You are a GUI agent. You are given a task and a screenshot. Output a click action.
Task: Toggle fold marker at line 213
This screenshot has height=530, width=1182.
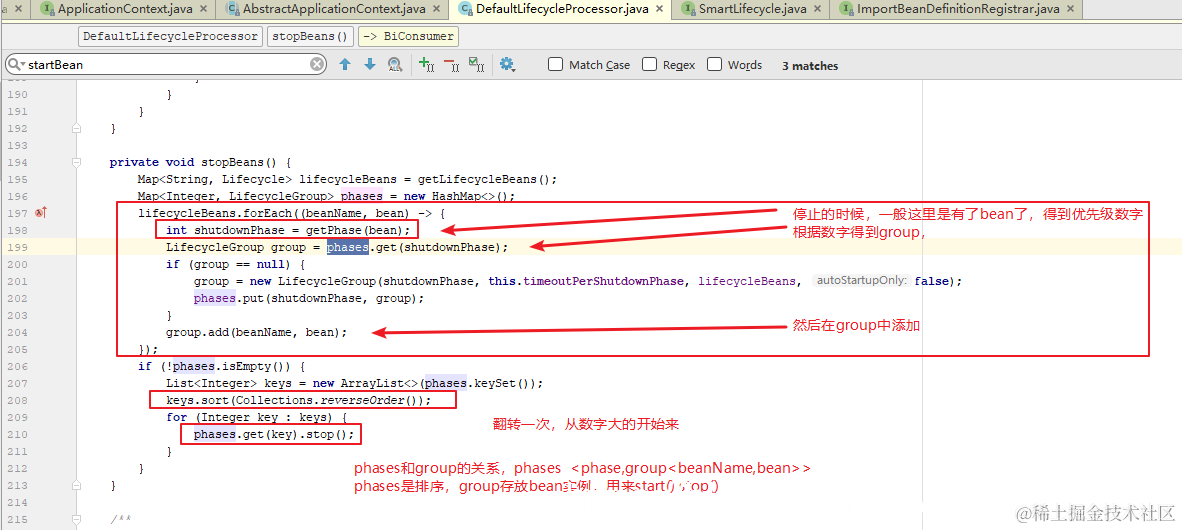[76, 486]
